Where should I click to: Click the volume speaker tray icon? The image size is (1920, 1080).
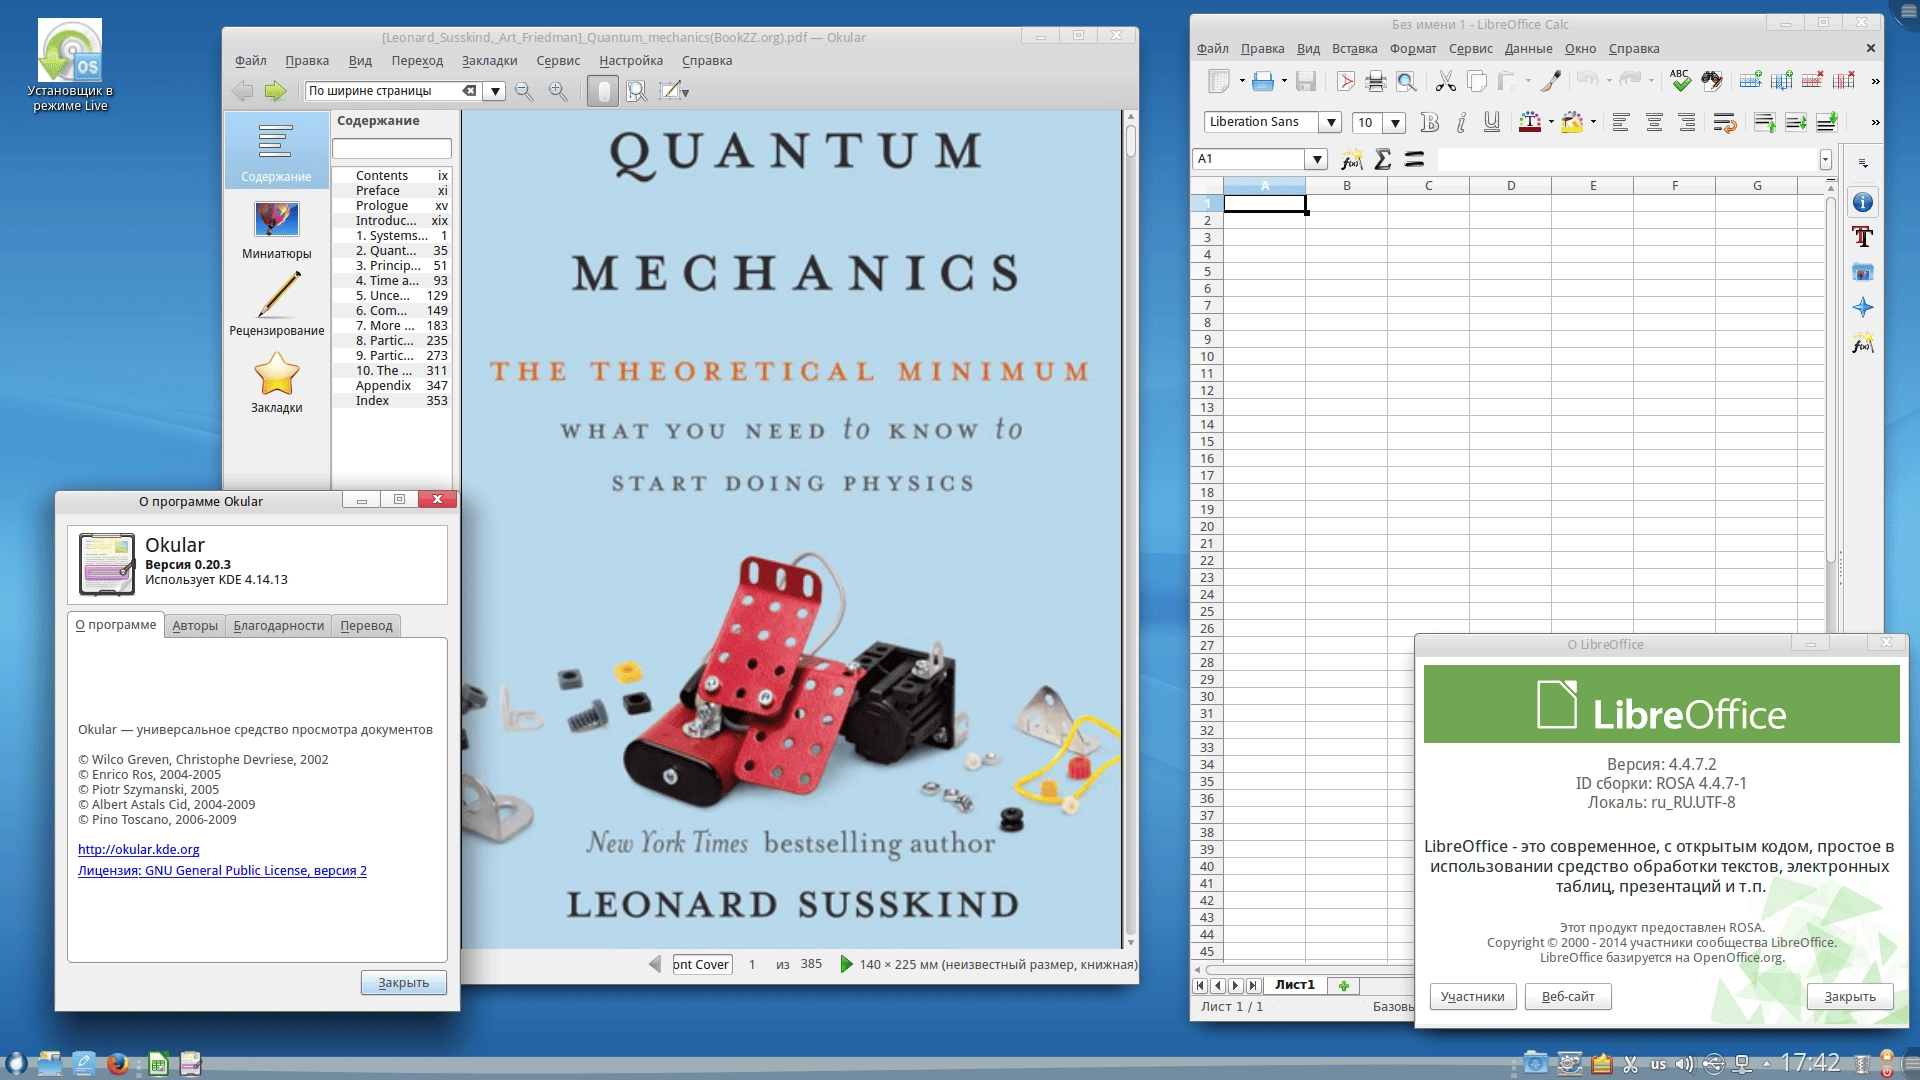click(1684, 1064)
